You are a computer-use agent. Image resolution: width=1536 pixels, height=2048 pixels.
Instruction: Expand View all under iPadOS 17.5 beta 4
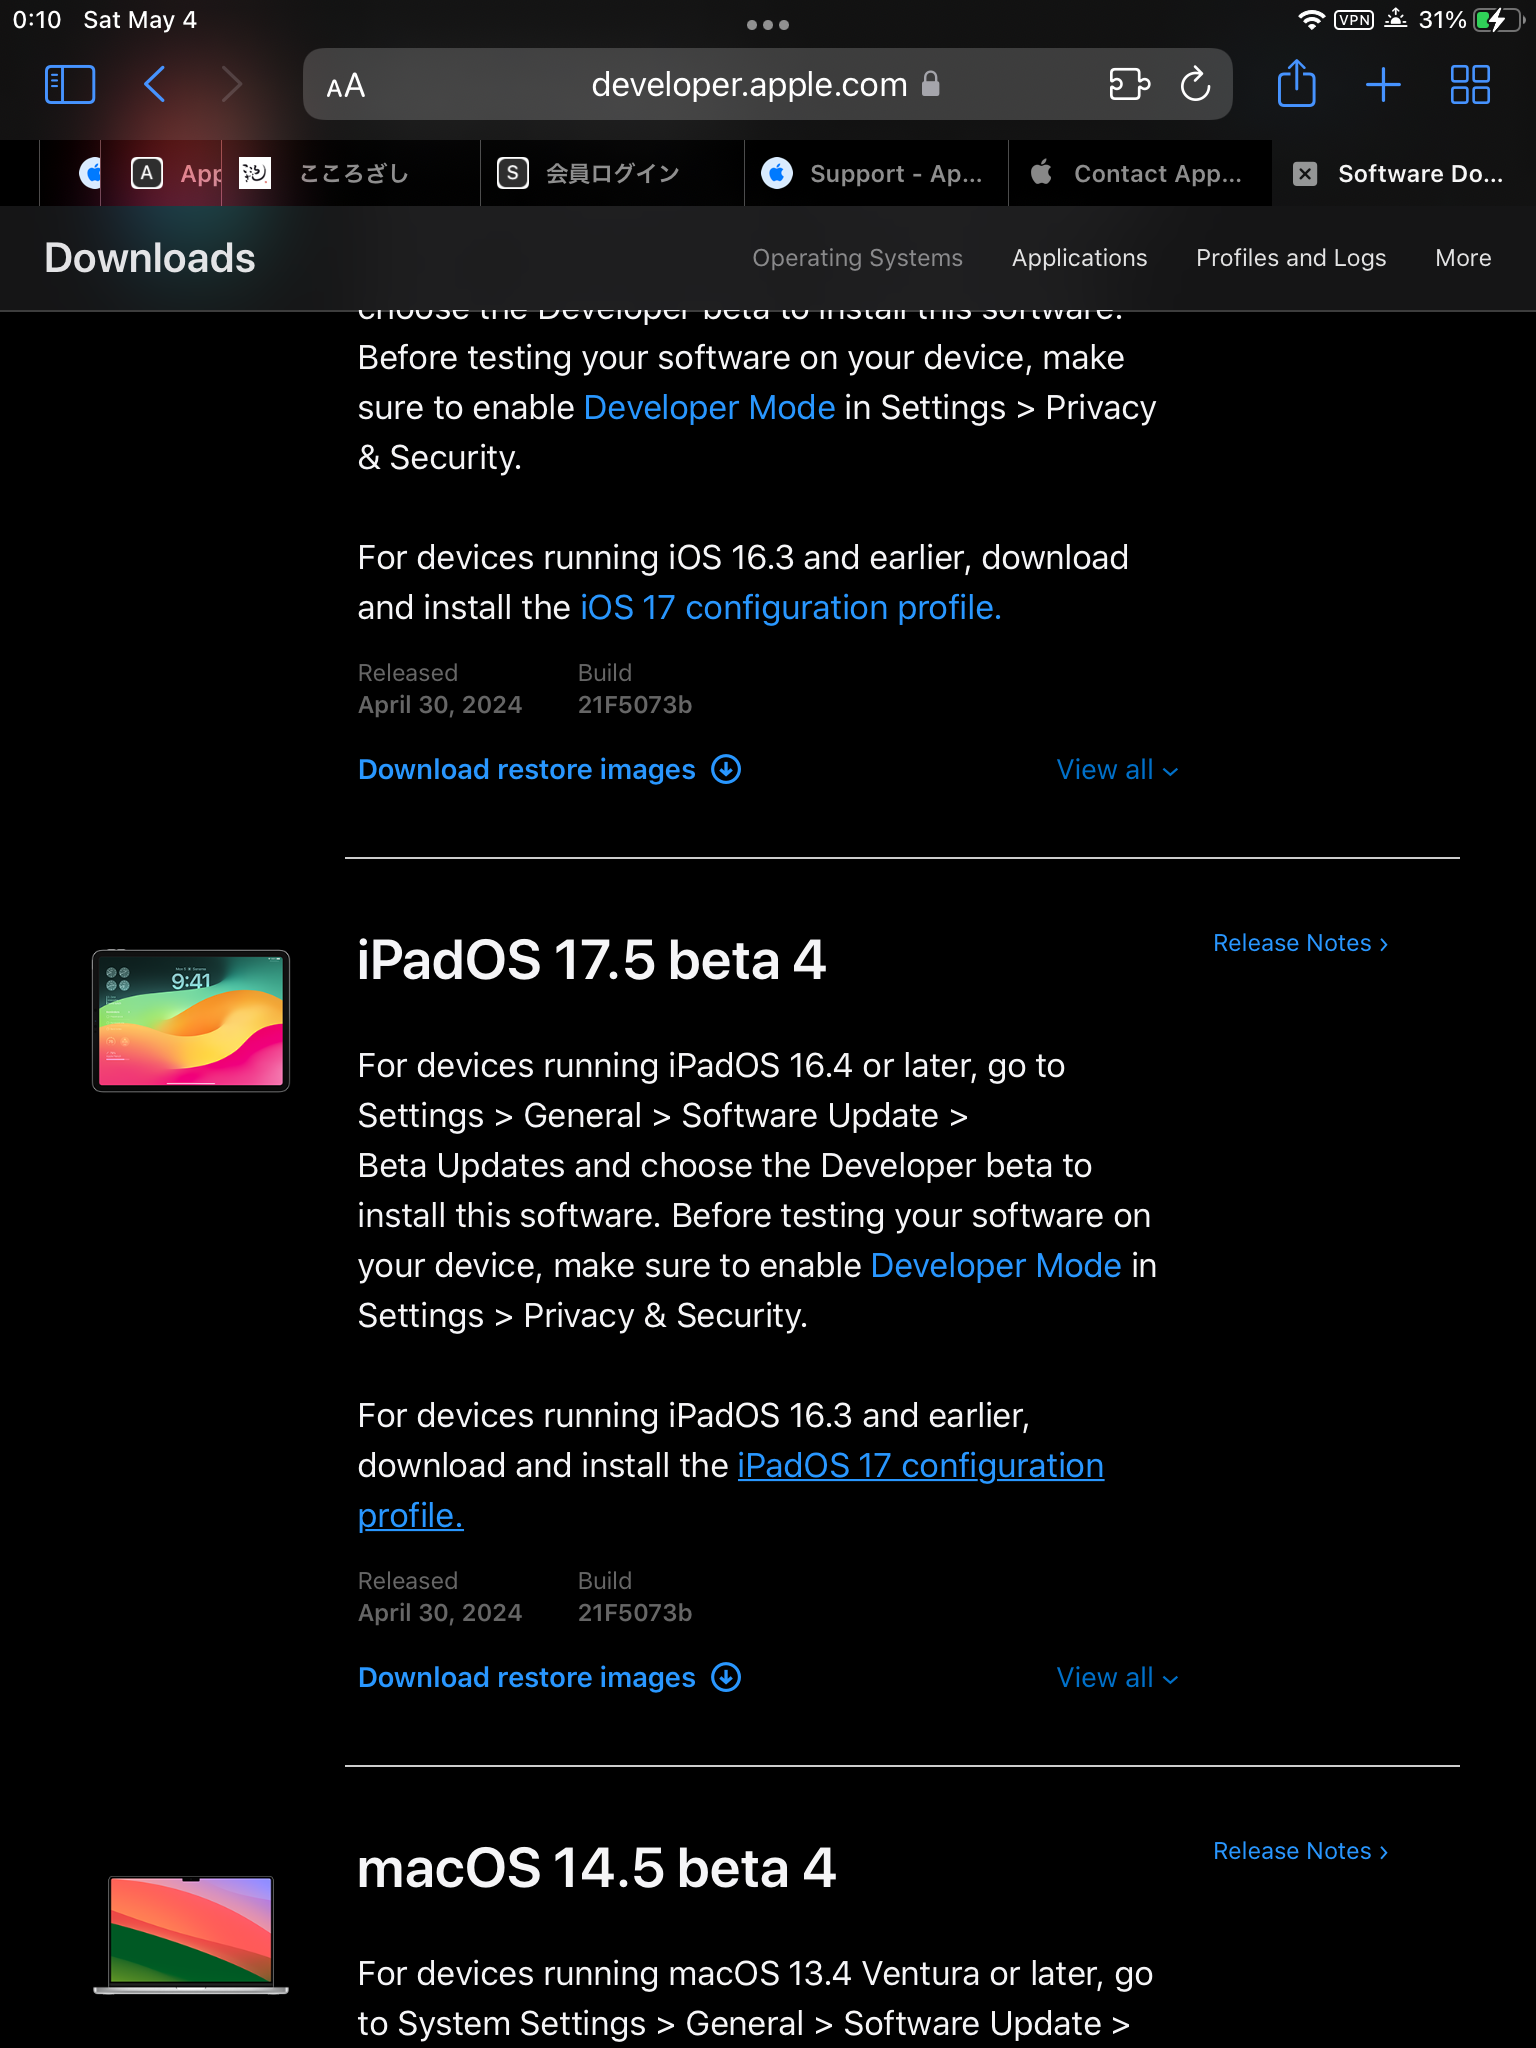pos(1117,1678)
